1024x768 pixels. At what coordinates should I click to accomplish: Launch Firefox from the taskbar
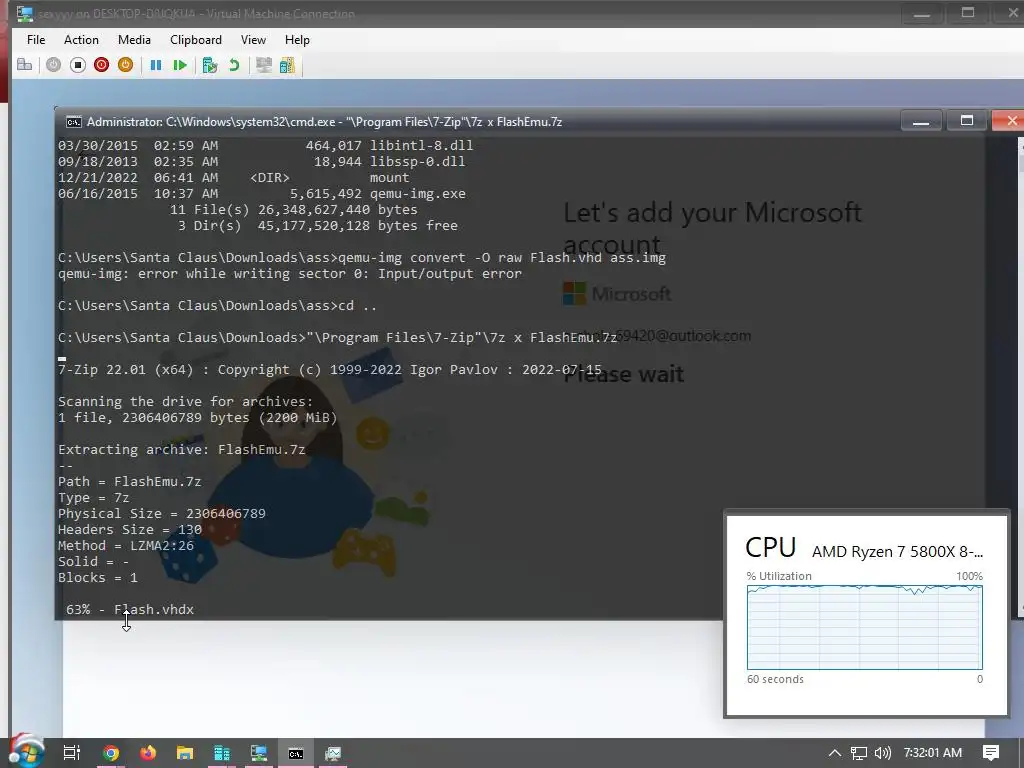(148, 753)
